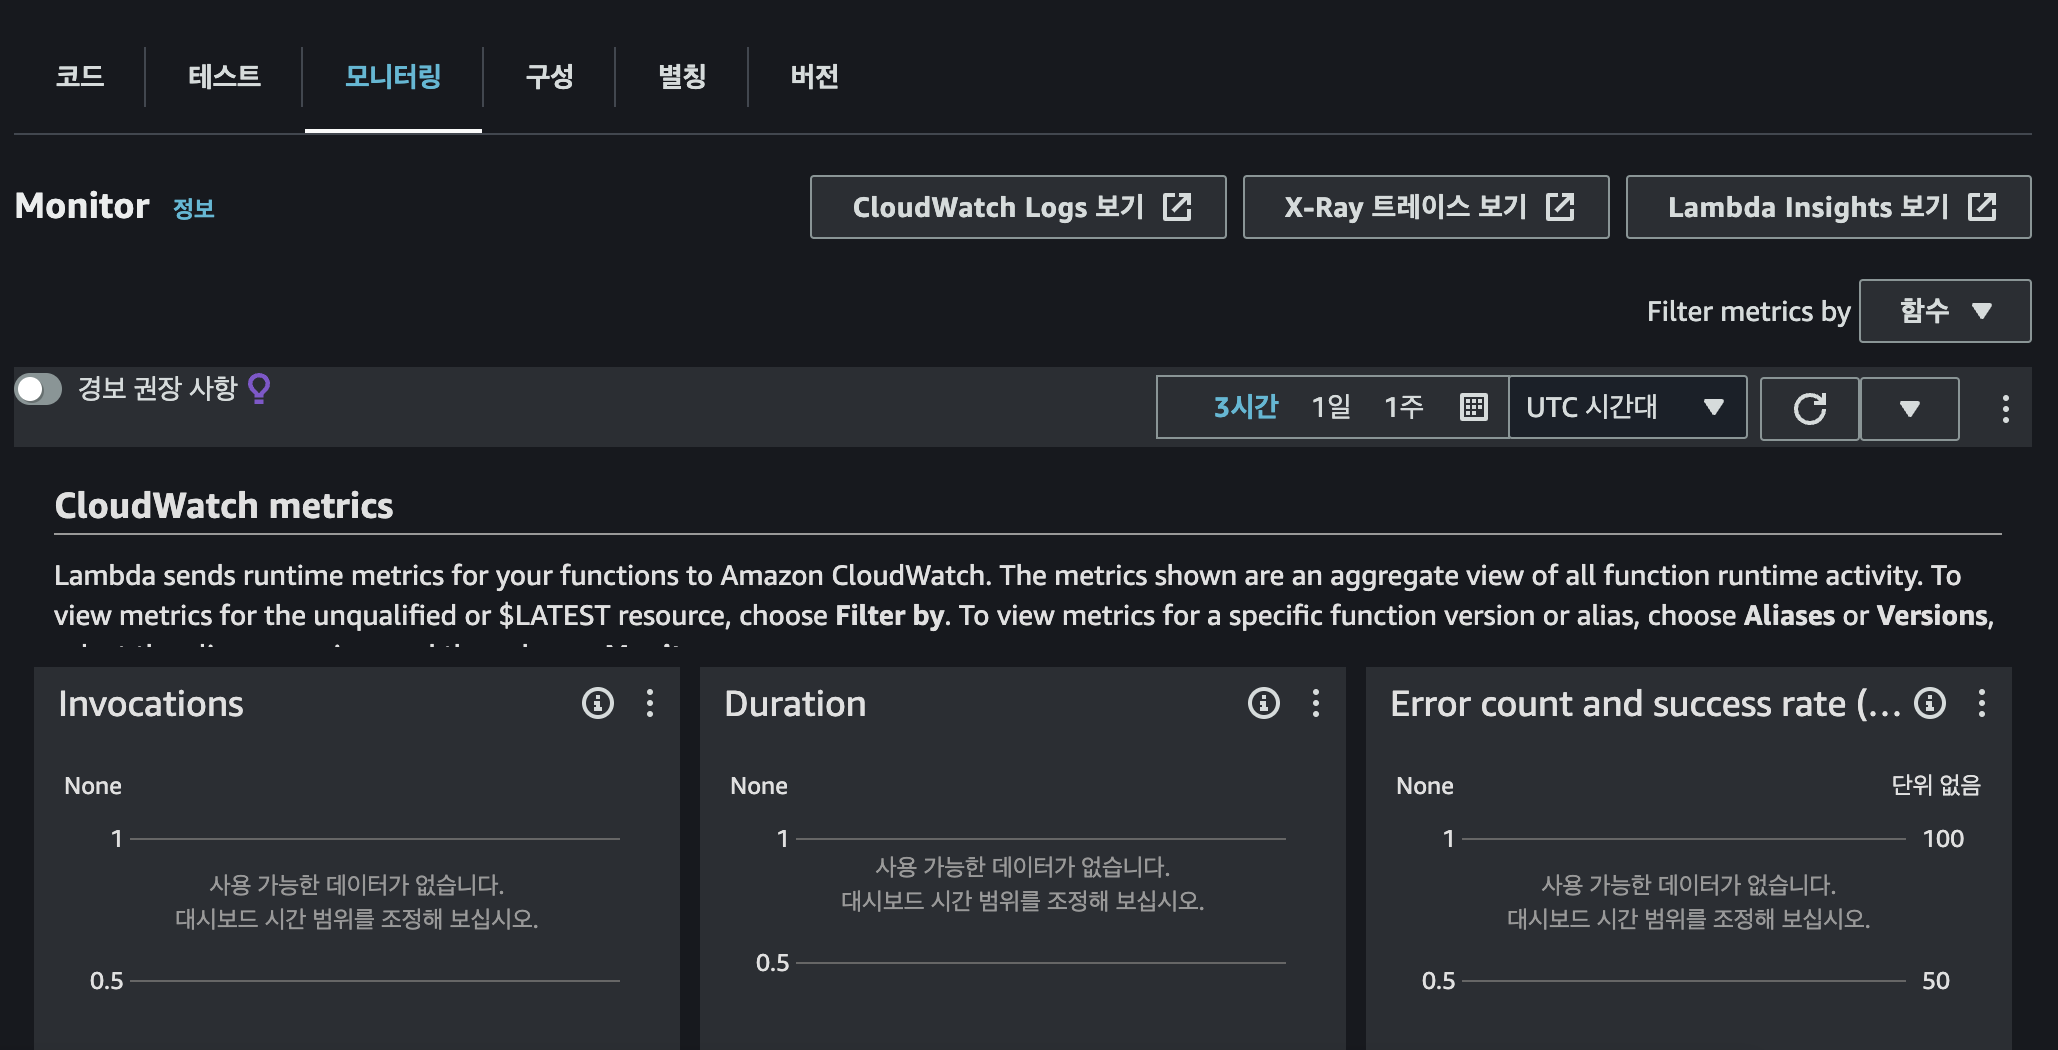The height and width of the screenshot is (1050, 2058).
Task: Switch to the 테스트 tab
Action: click(224, 77)
